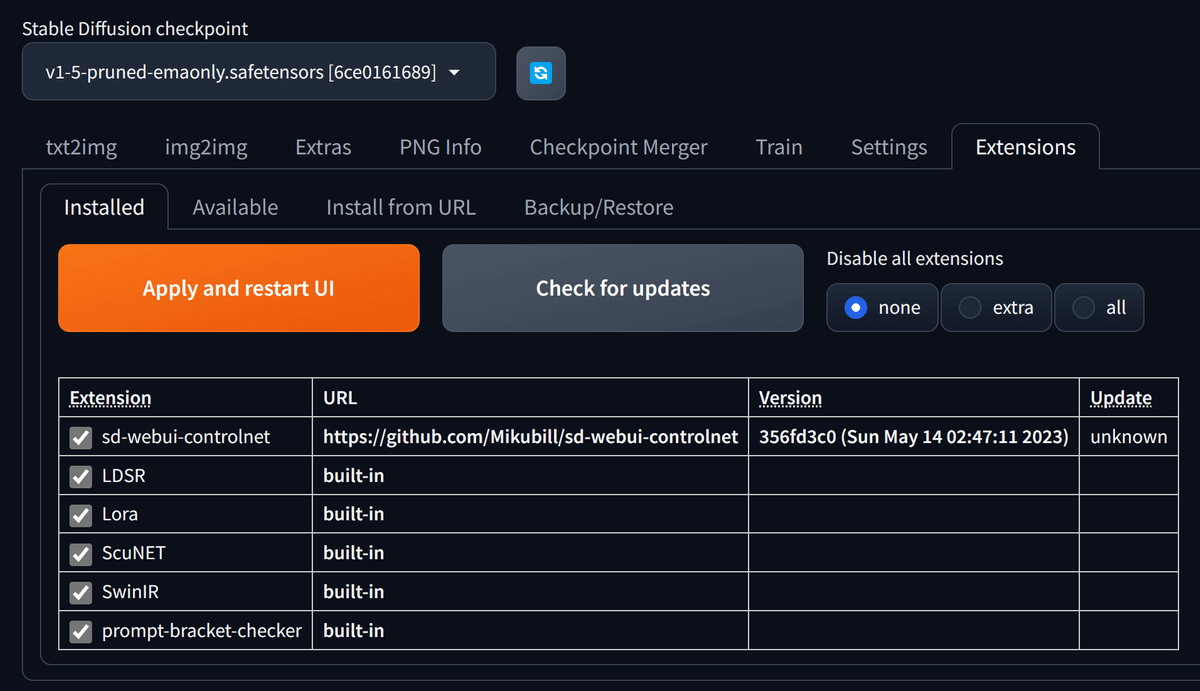Click the 356fd3c0 version cell

914,437
